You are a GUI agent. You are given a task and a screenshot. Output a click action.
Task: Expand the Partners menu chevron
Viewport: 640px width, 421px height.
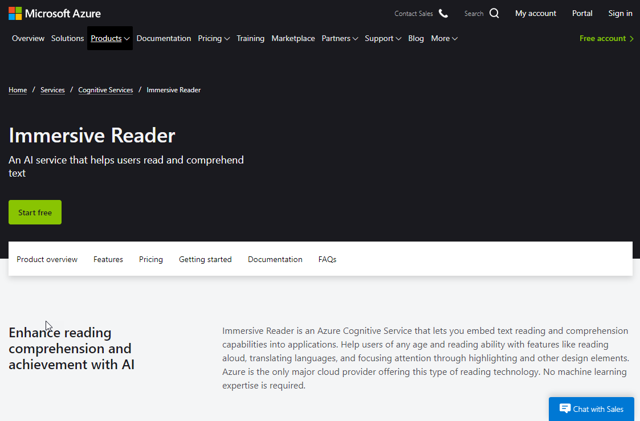click(x=356, y=39)
